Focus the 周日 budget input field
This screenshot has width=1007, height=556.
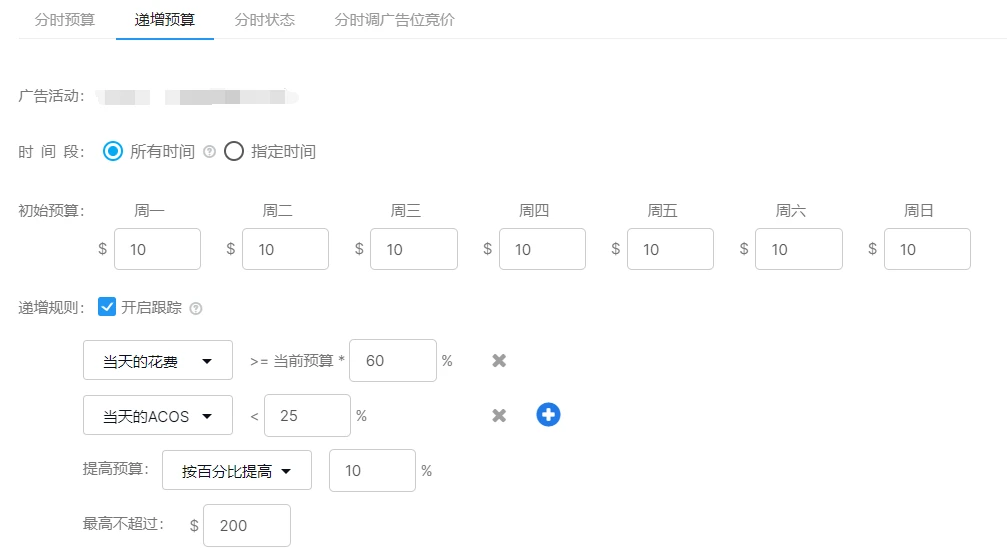coord(927,249)
